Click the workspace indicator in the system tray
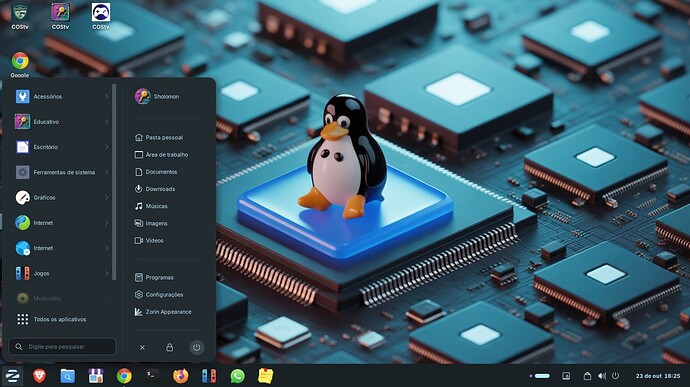The width and height of the screenshot is (690, 387). coord(540,376)
